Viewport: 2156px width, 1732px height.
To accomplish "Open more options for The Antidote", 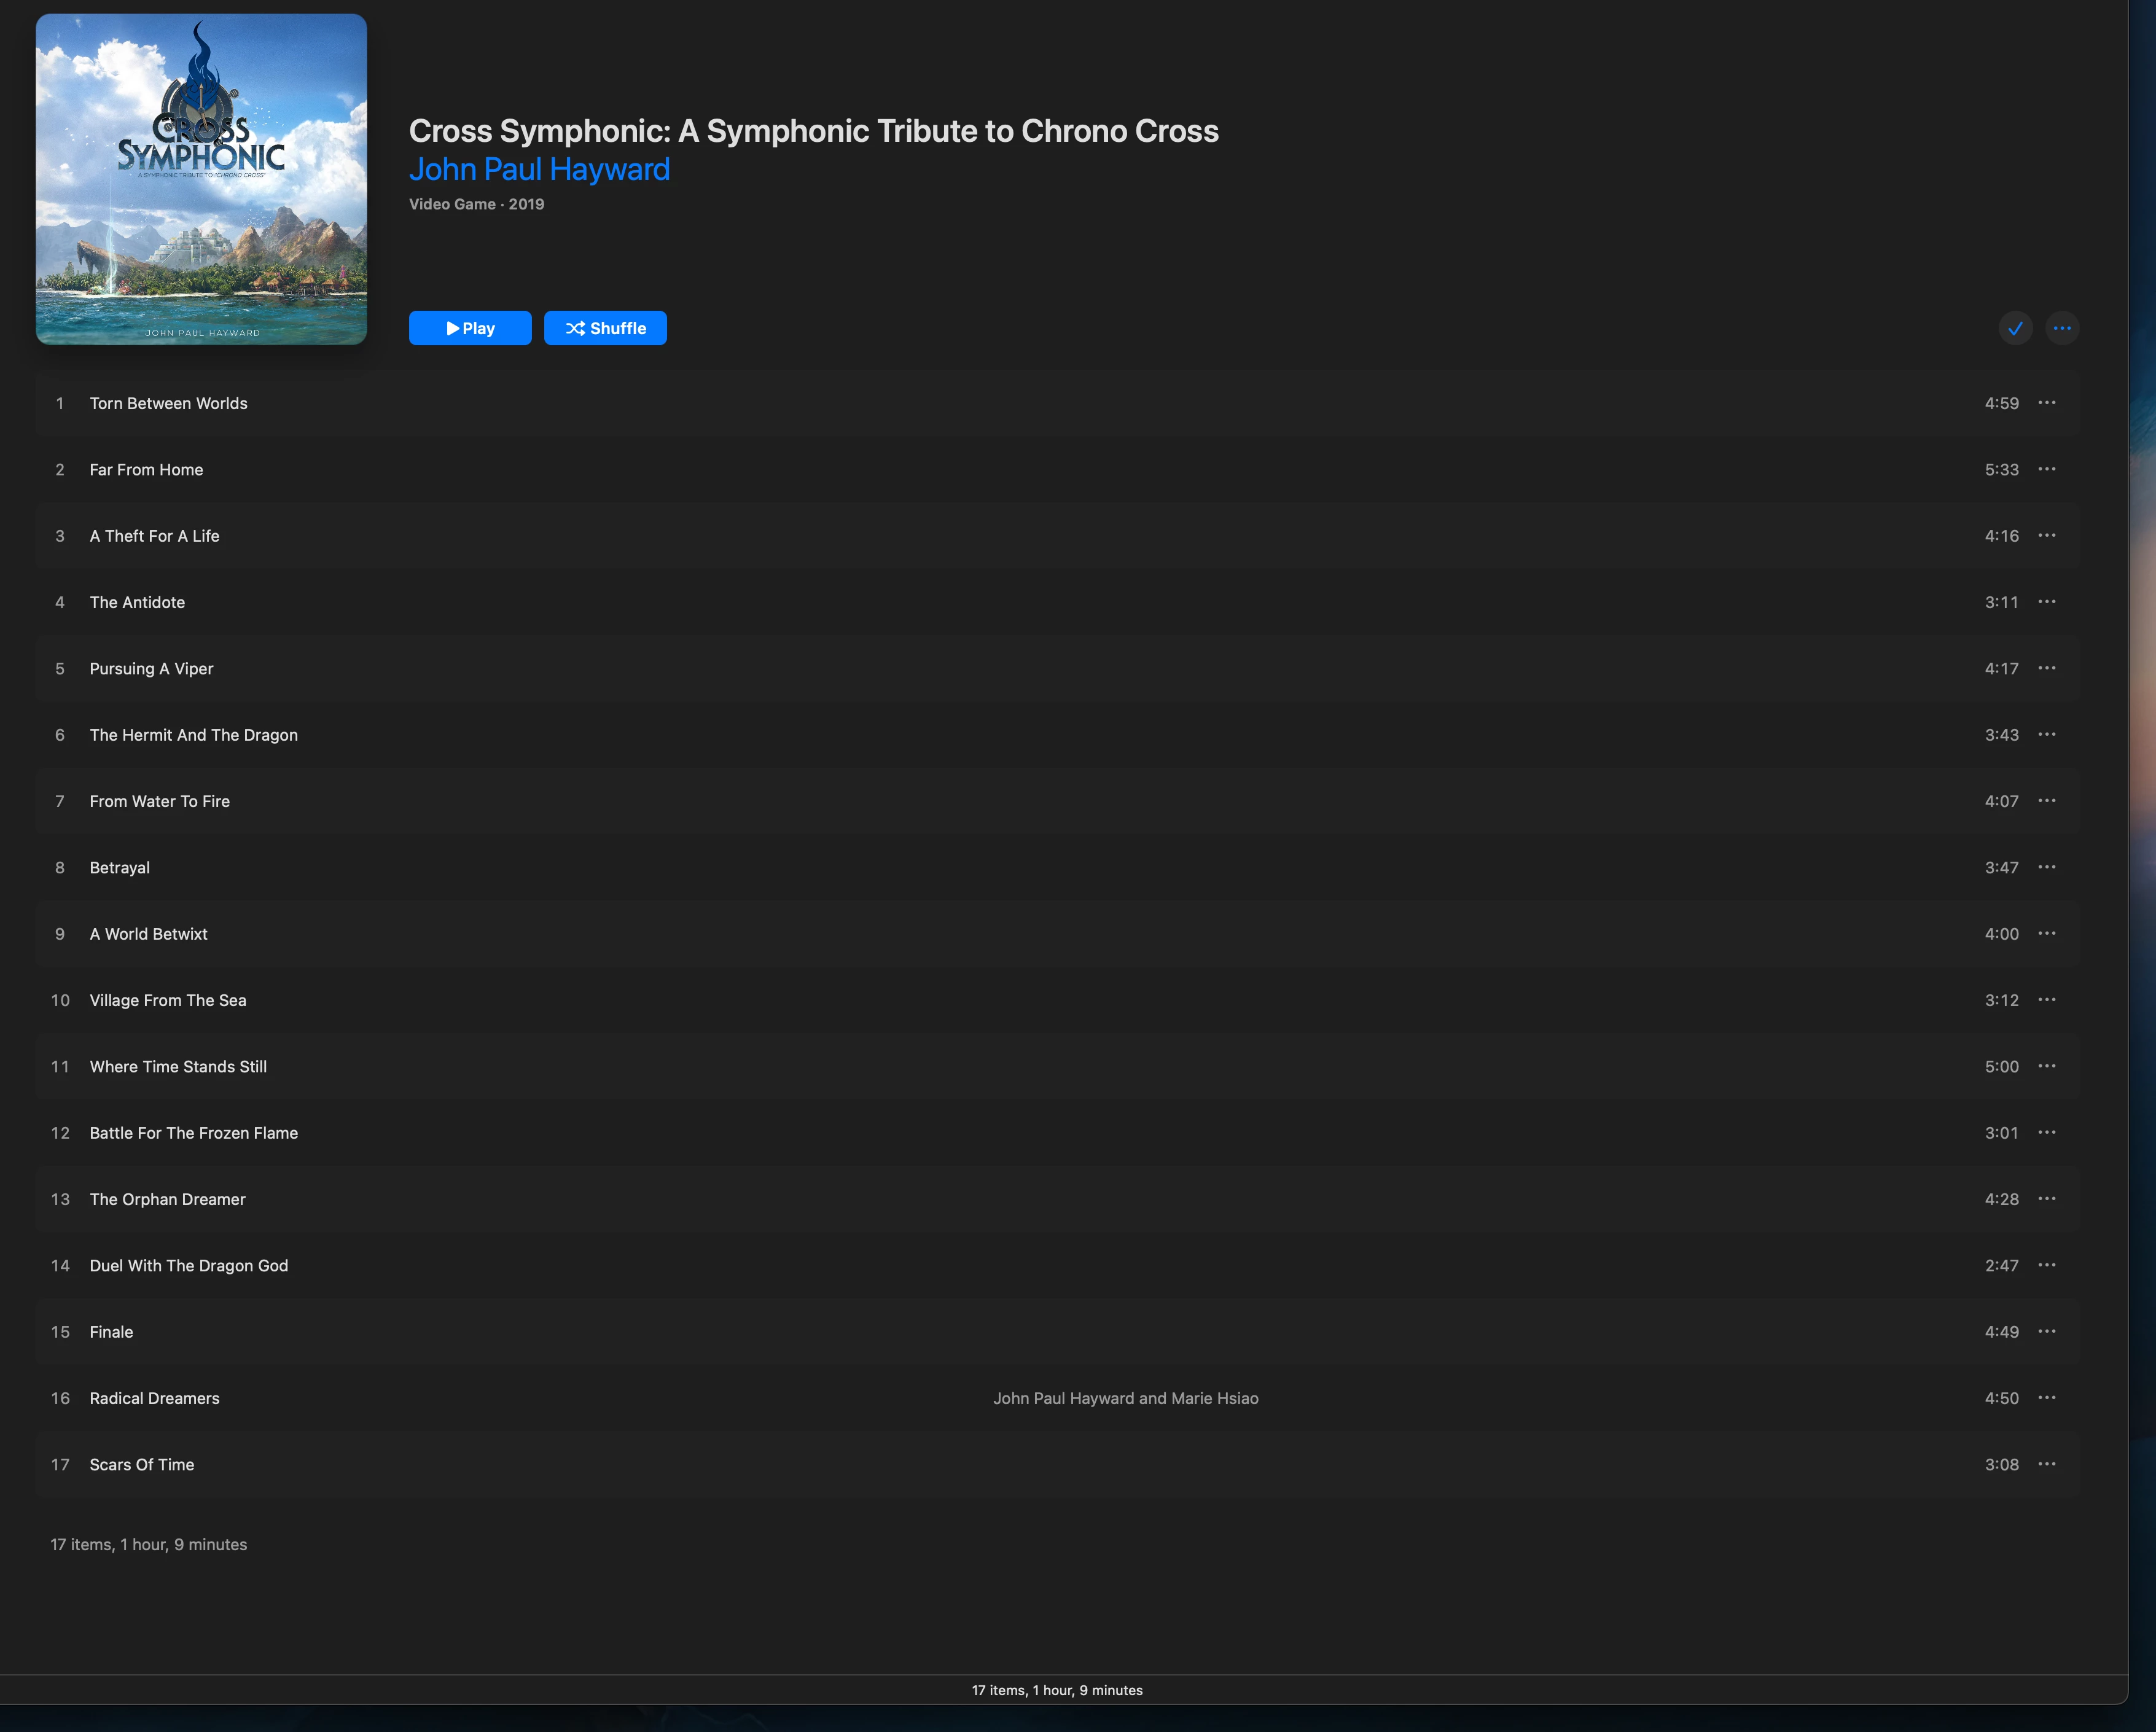I will point(2047,602).
